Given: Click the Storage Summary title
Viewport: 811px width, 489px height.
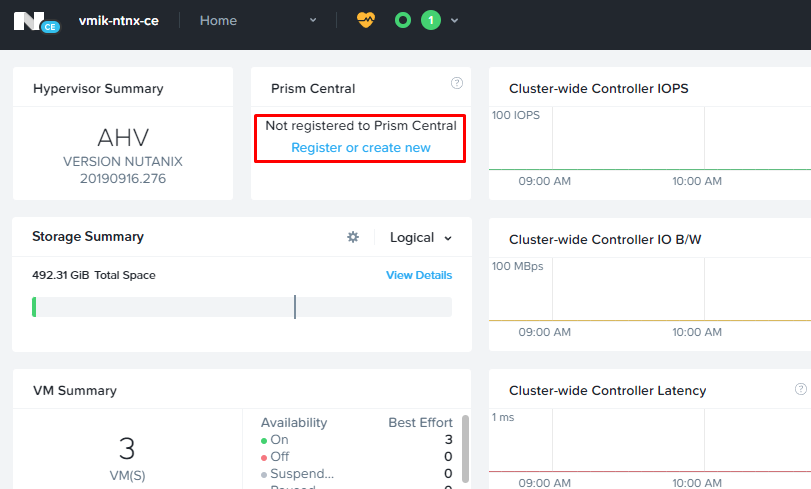Looking at the screenshot, I should [x=88, y=236].
